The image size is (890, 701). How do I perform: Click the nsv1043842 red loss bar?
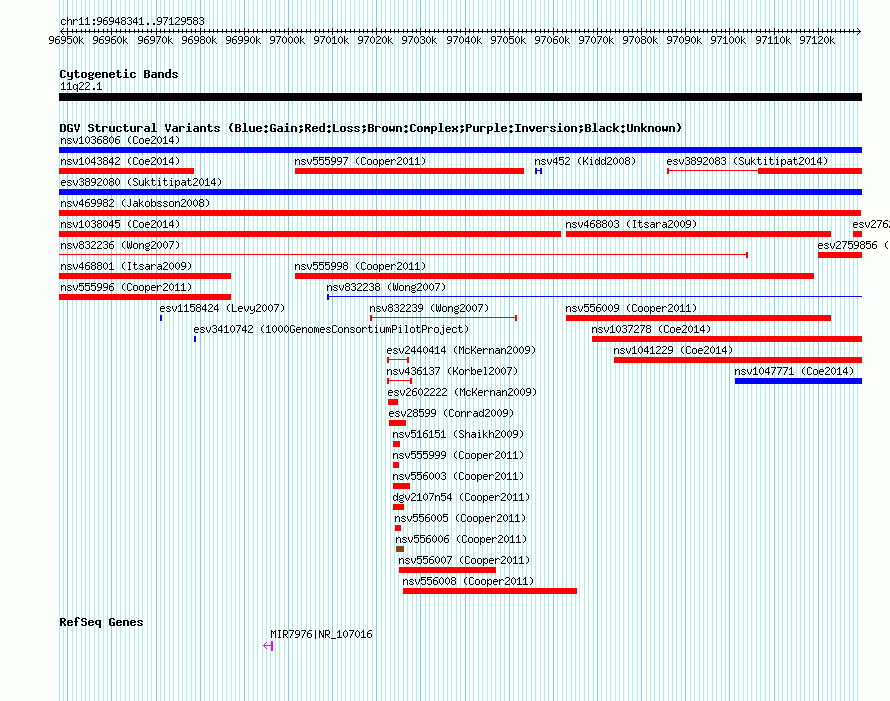pyautogui.click(x=127, y=171)
